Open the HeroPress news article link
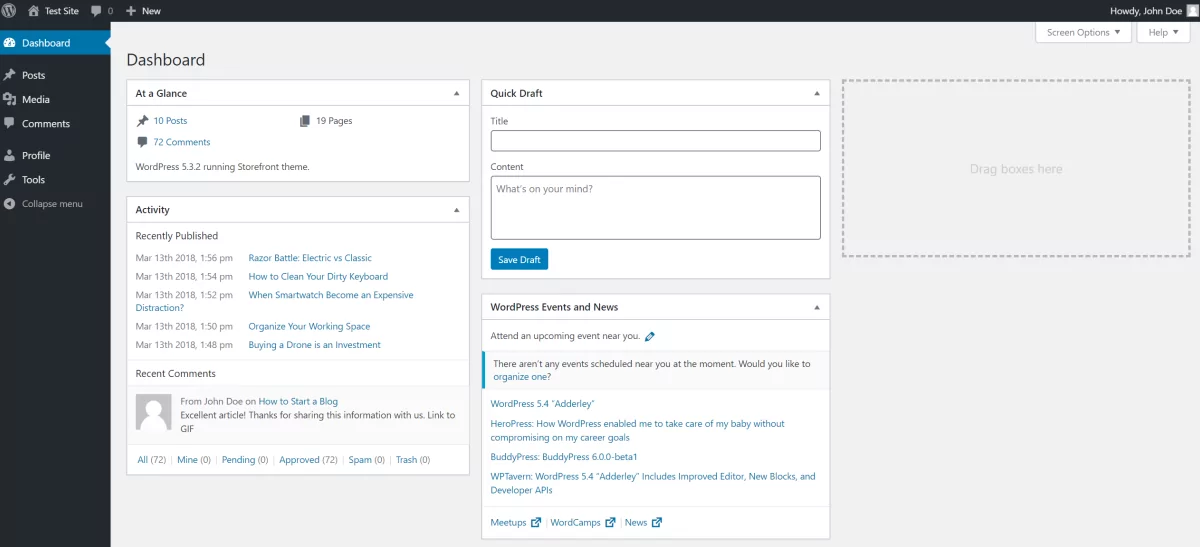 638,430
